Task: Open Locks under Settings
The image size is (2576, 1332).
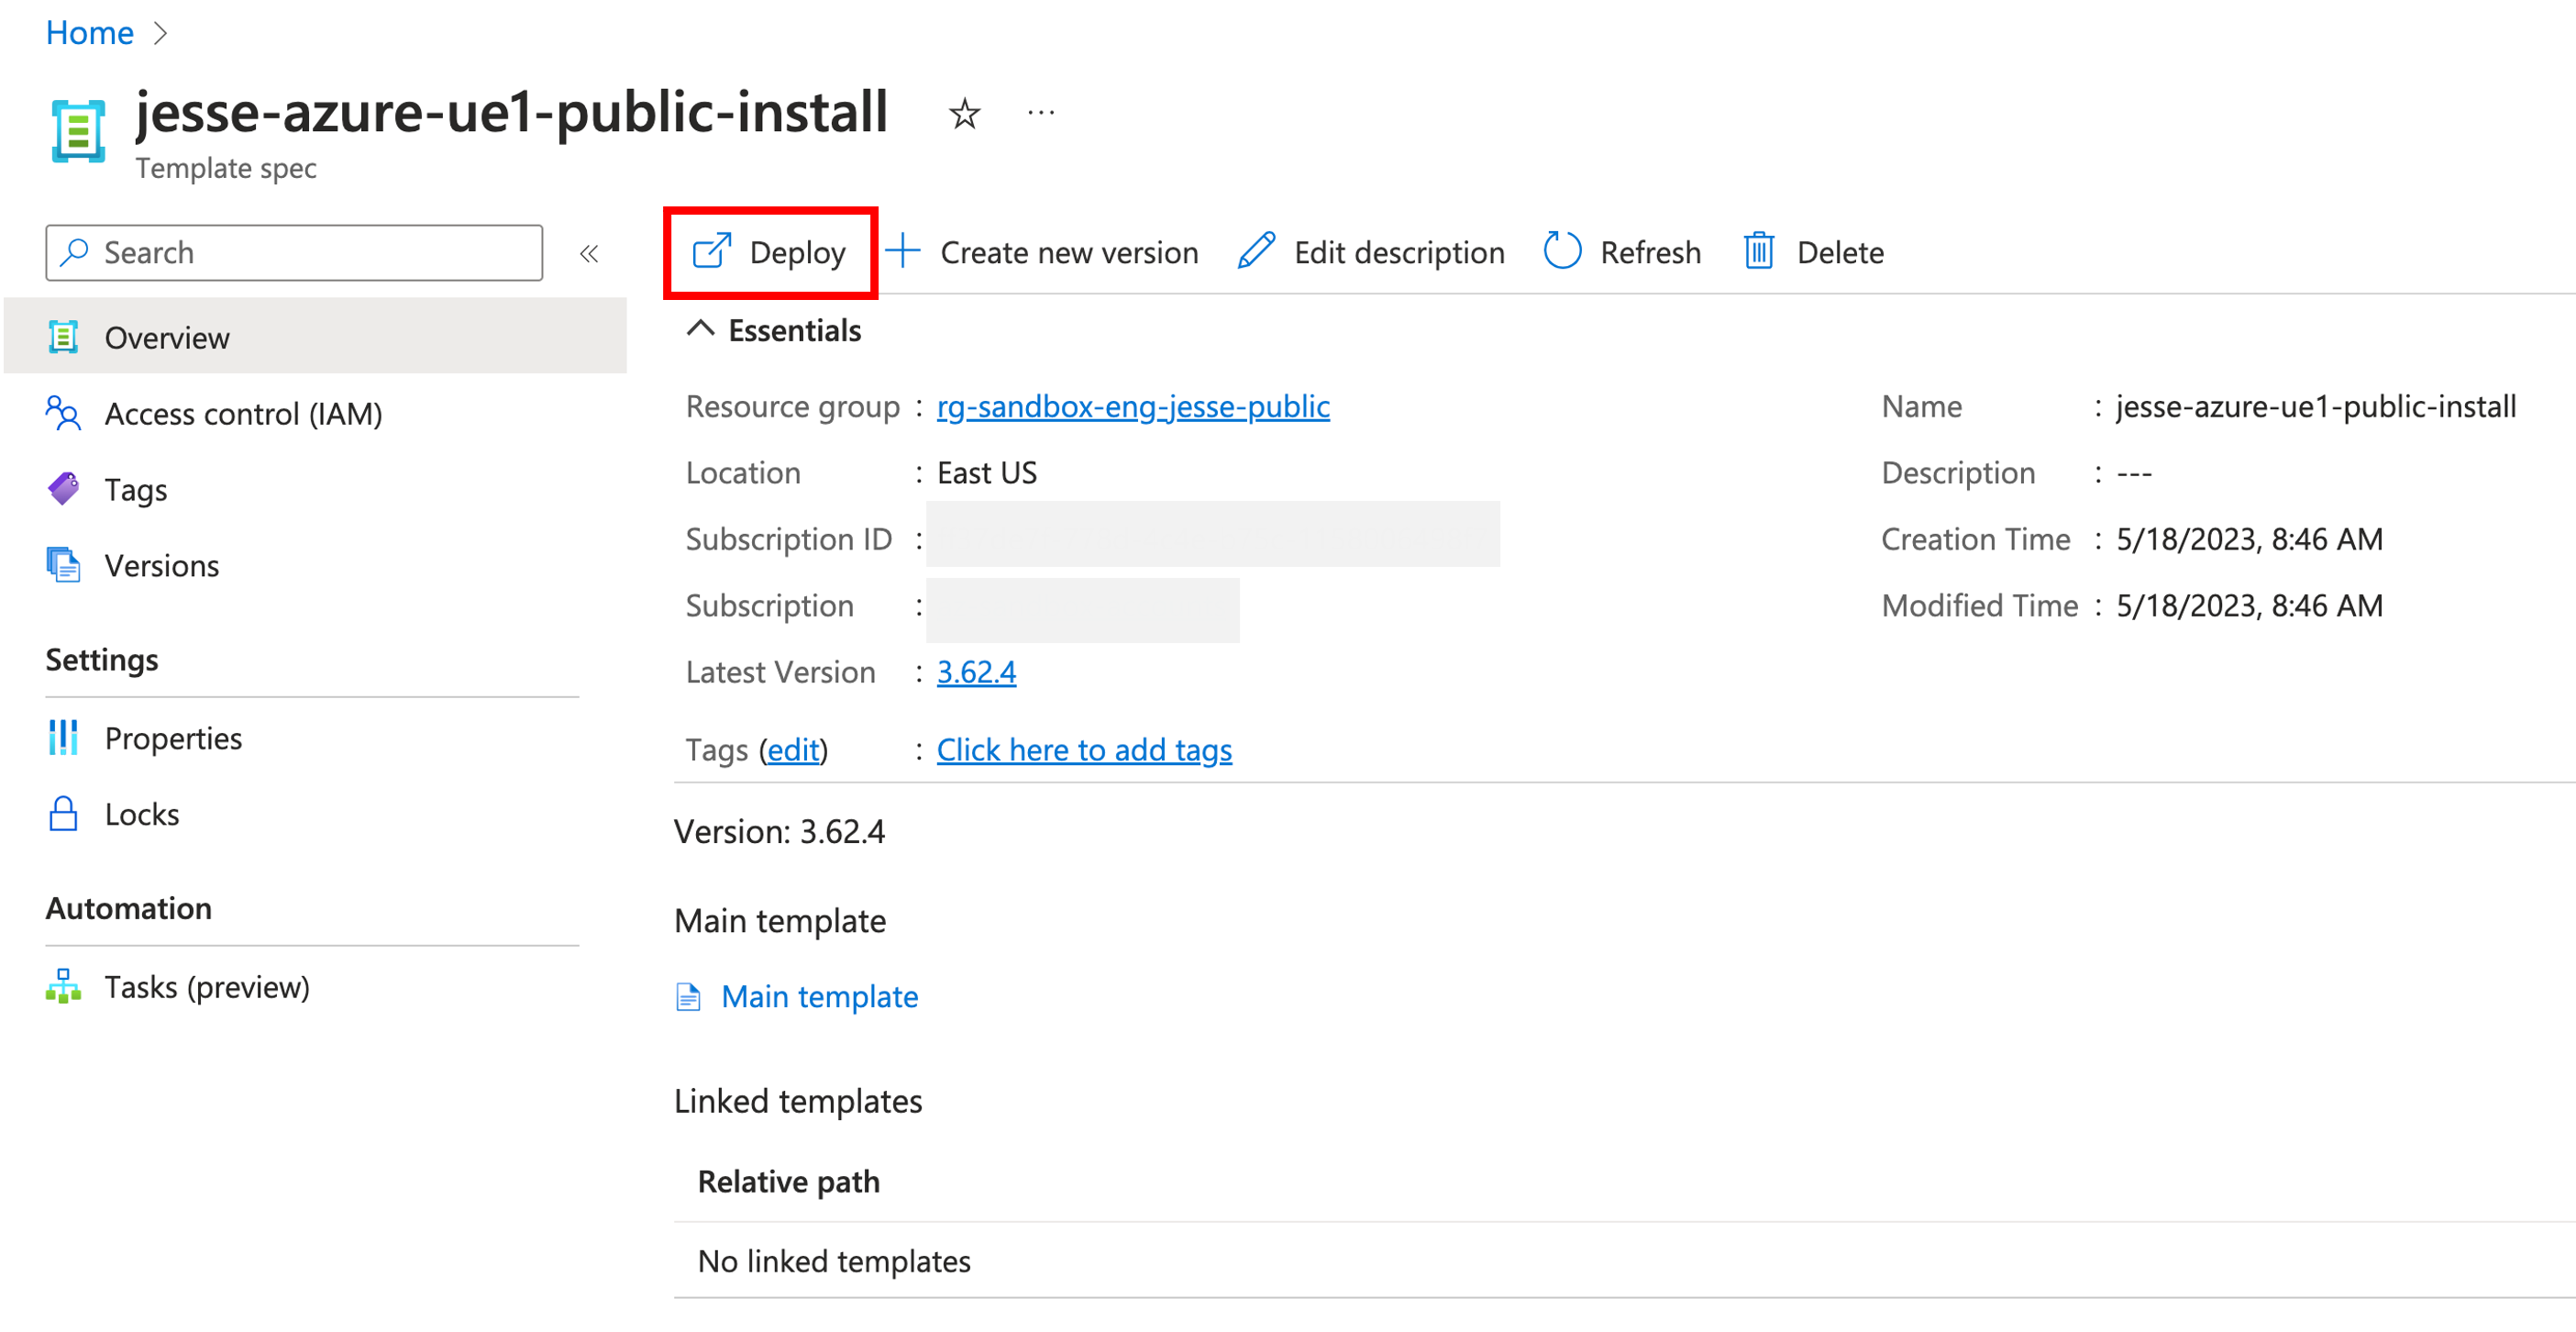Action: (142, 814)
